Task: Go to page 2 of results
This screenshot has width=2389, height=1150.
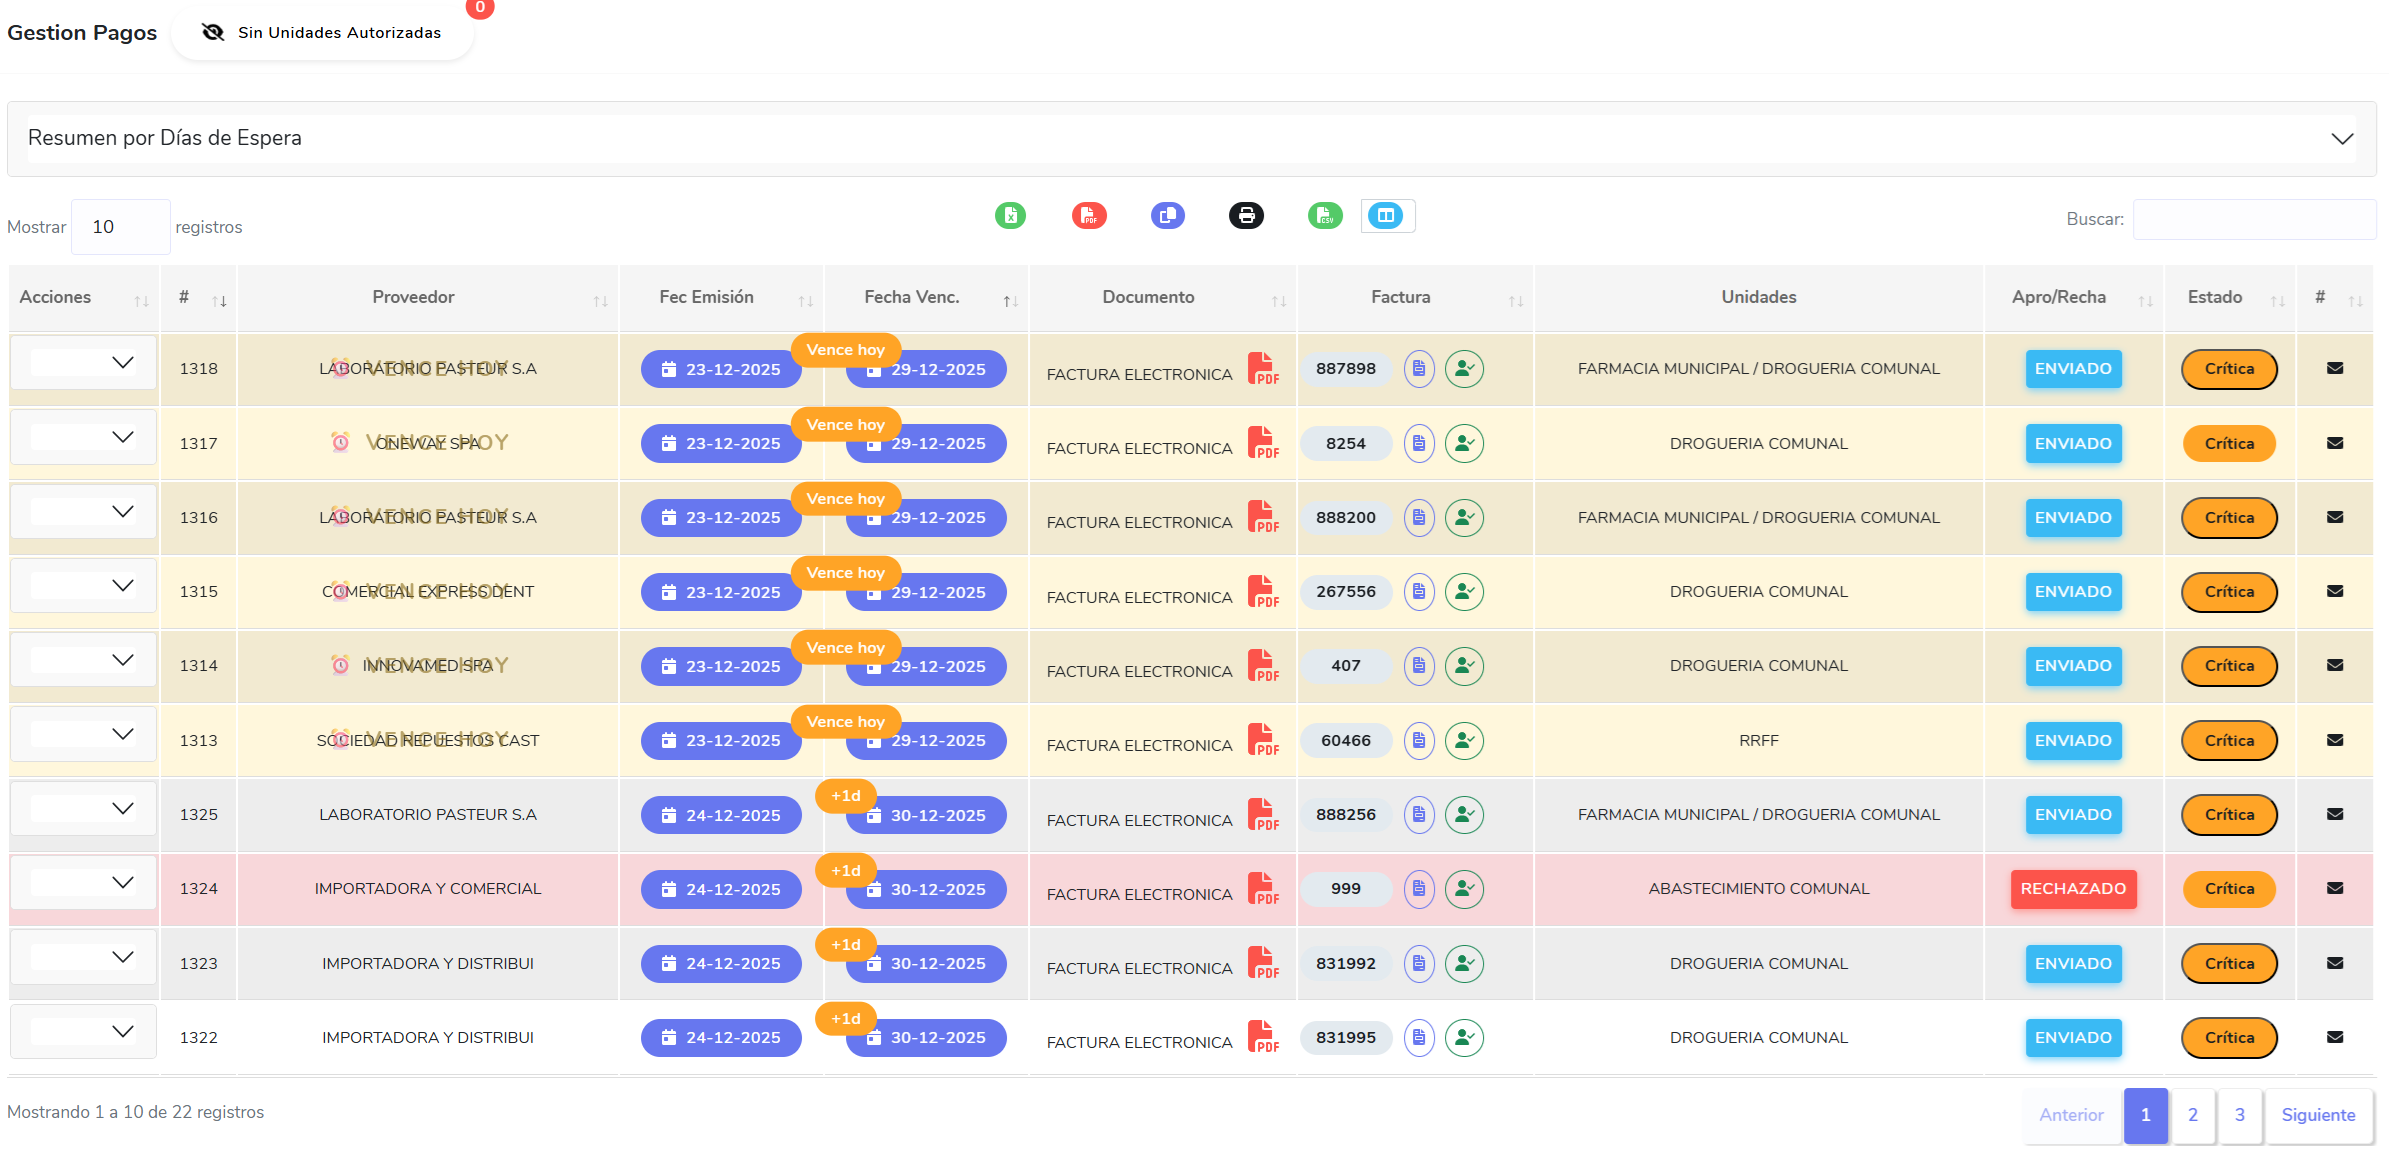Action: (x=2193, y=1115)
